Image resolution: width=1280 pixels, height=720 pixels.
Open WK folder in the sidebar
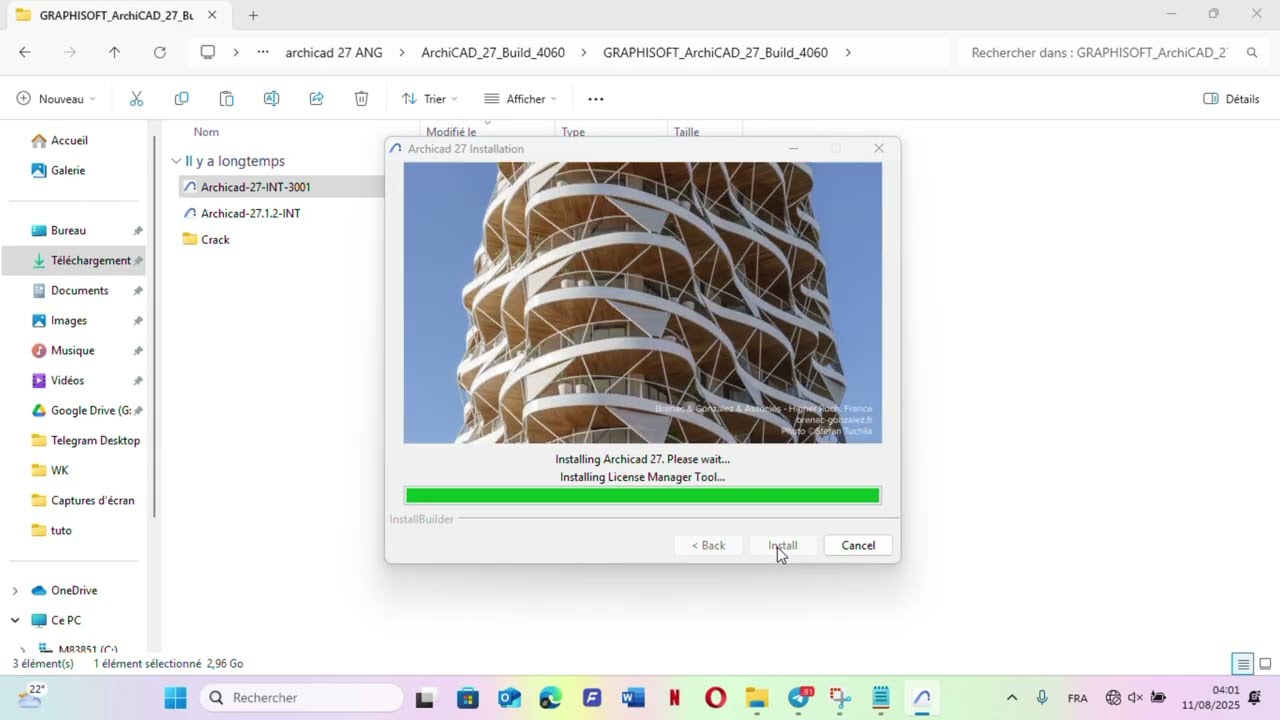(x=59, y=470)
